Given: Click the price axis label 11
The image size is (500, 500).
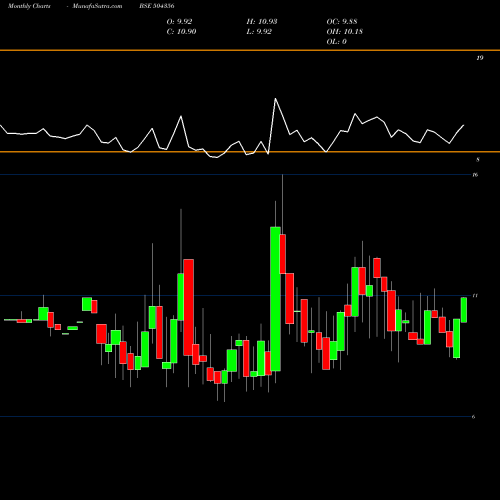Looking at the screenshot, I should pos(475,295).
